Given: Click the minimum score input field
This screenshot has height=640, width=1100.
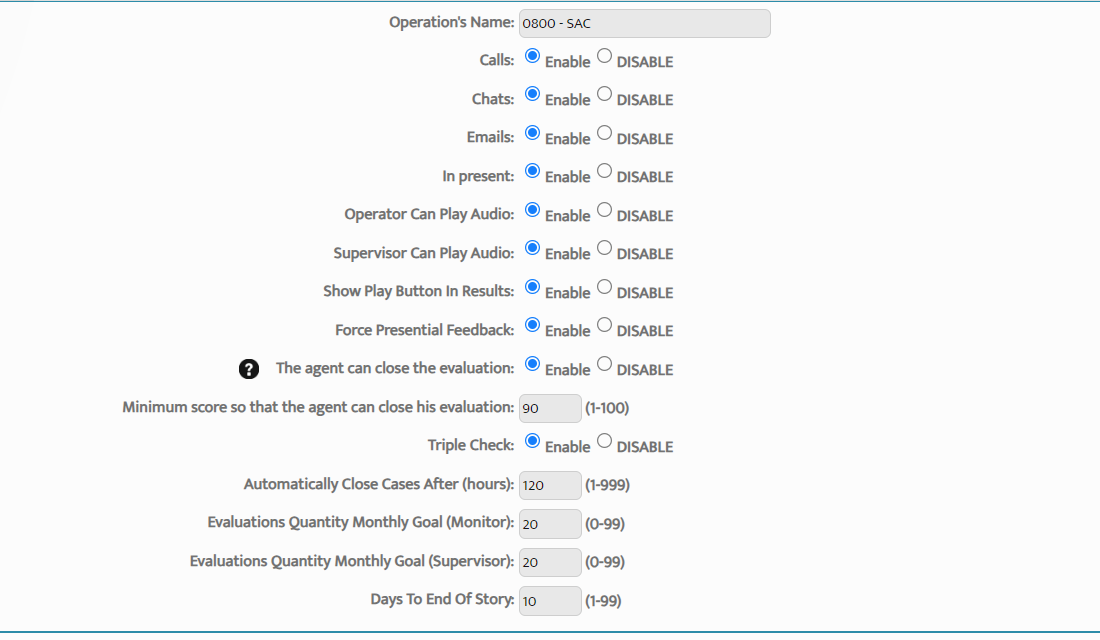Looking at the screenshot, I should (x=550, y=408).
